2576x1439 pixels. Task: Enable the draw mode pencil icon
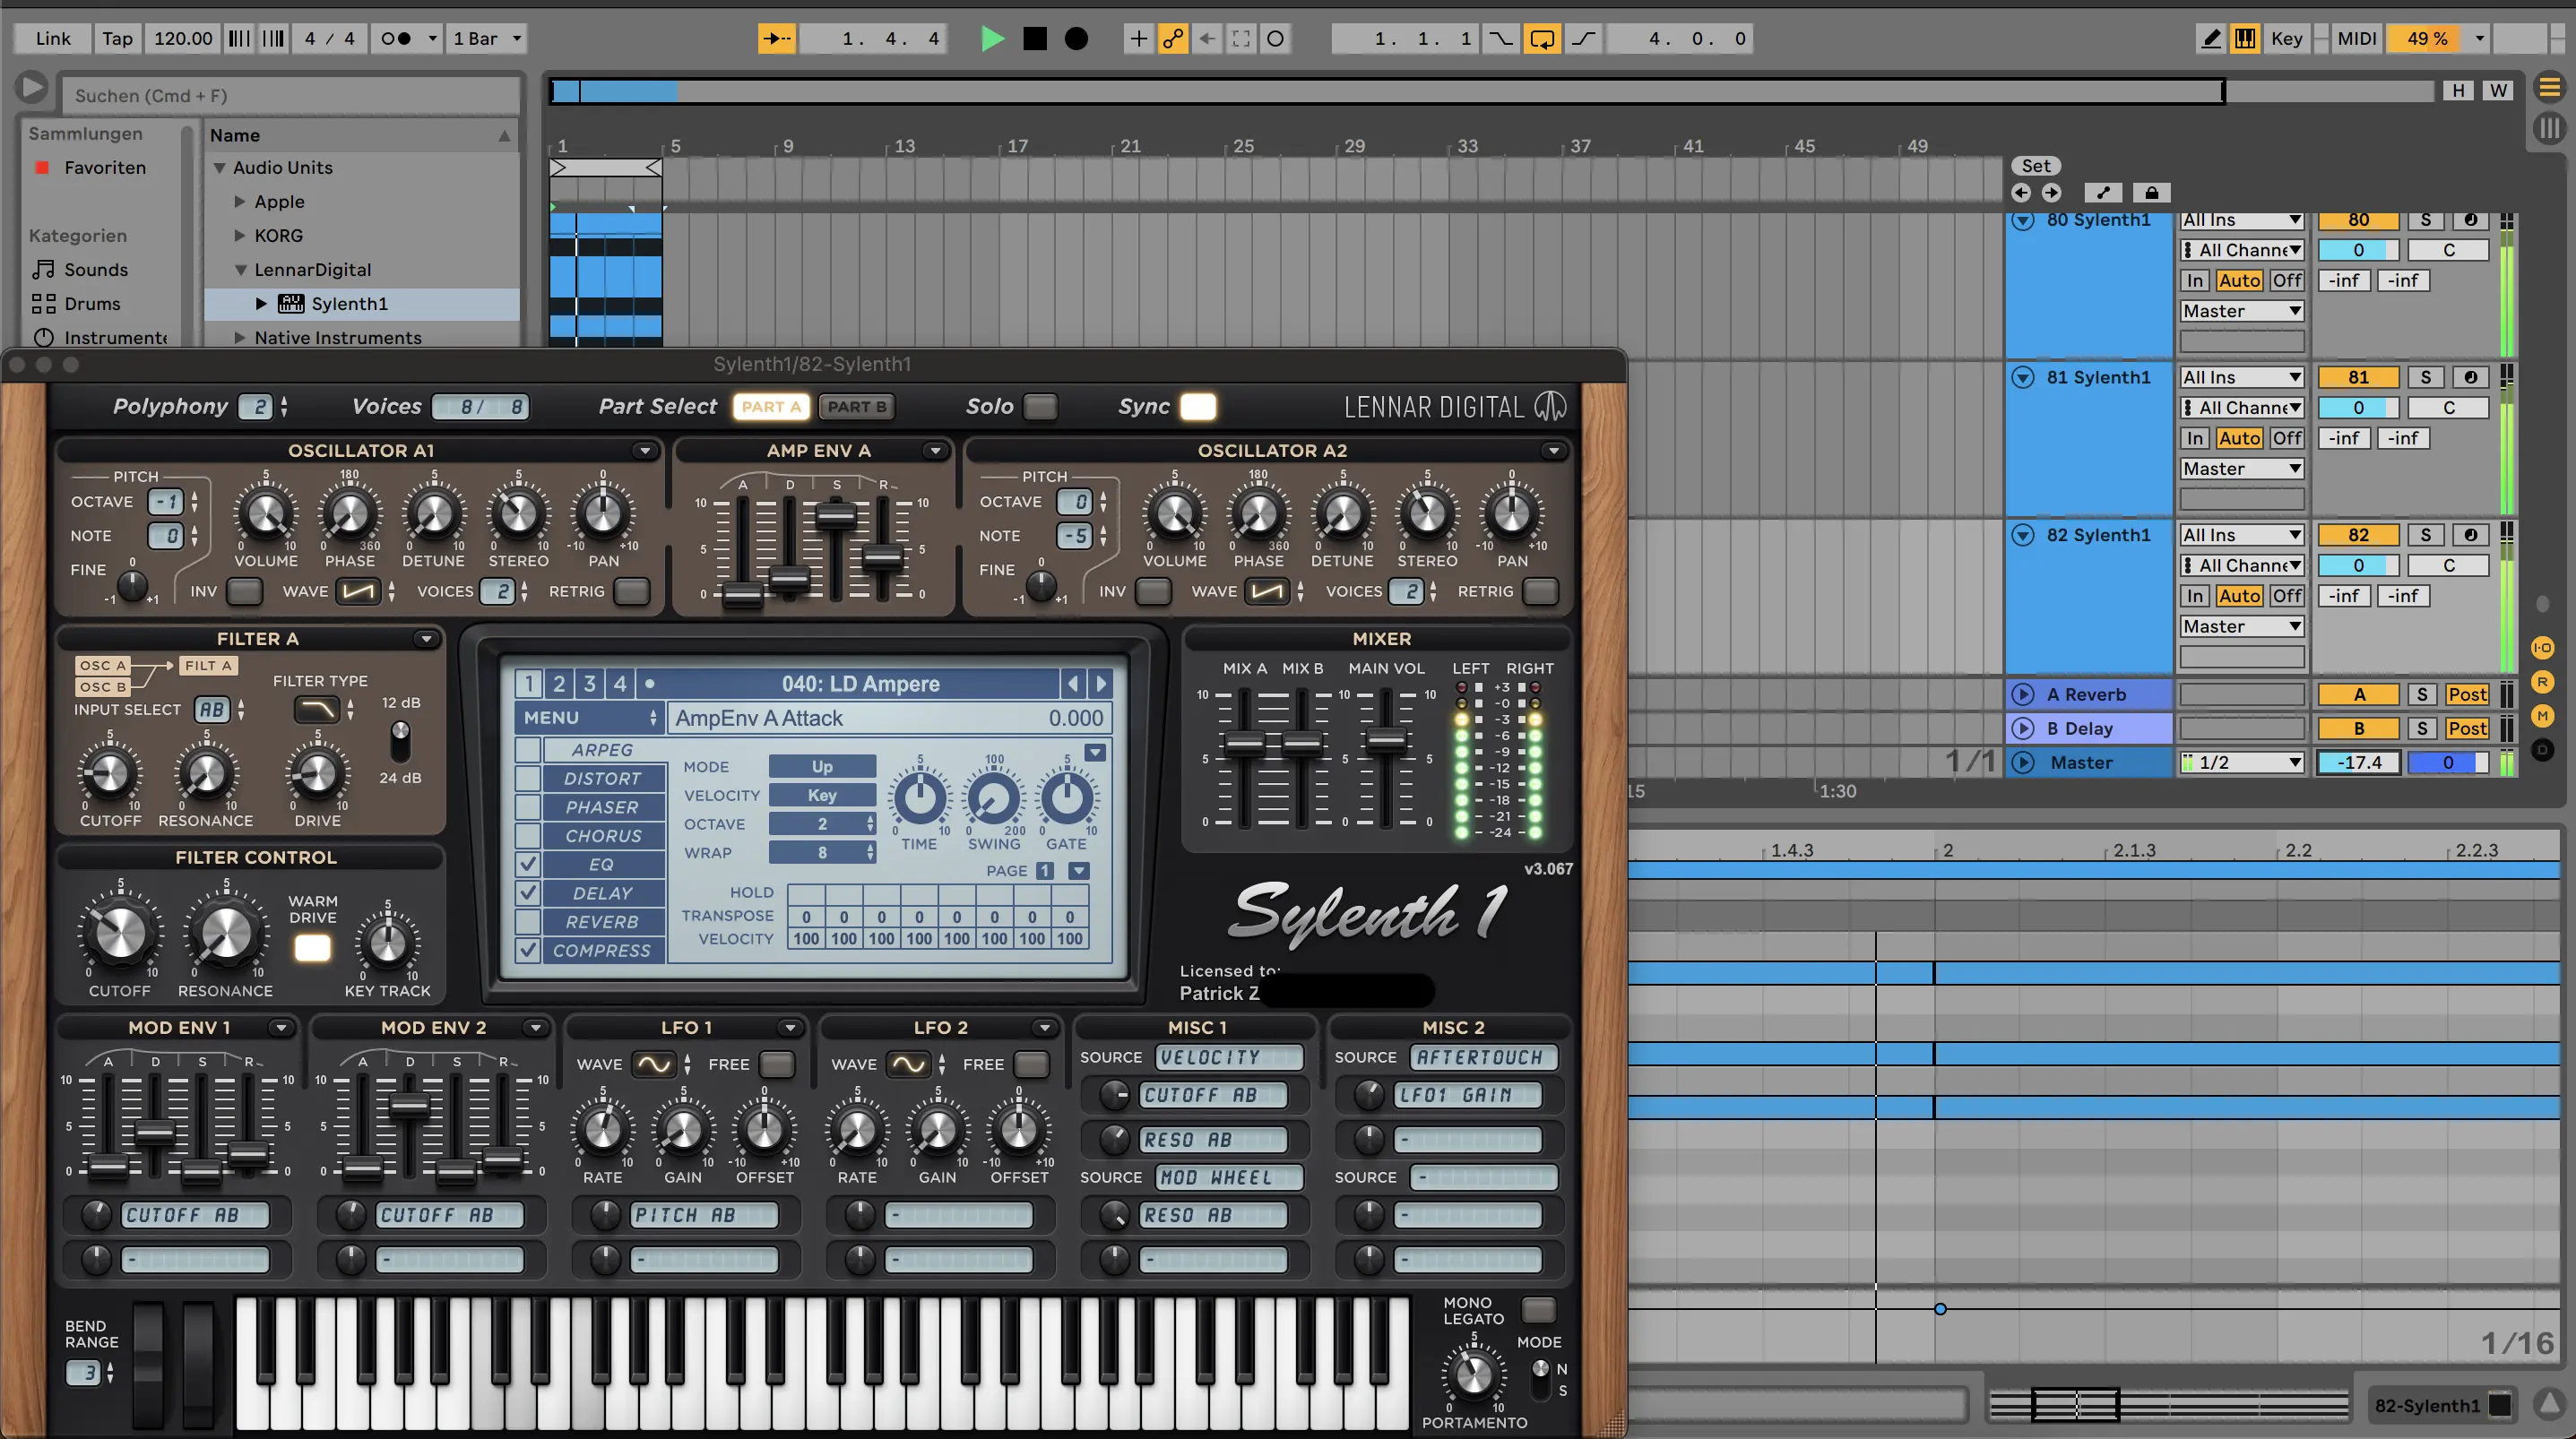[2211, 39]
